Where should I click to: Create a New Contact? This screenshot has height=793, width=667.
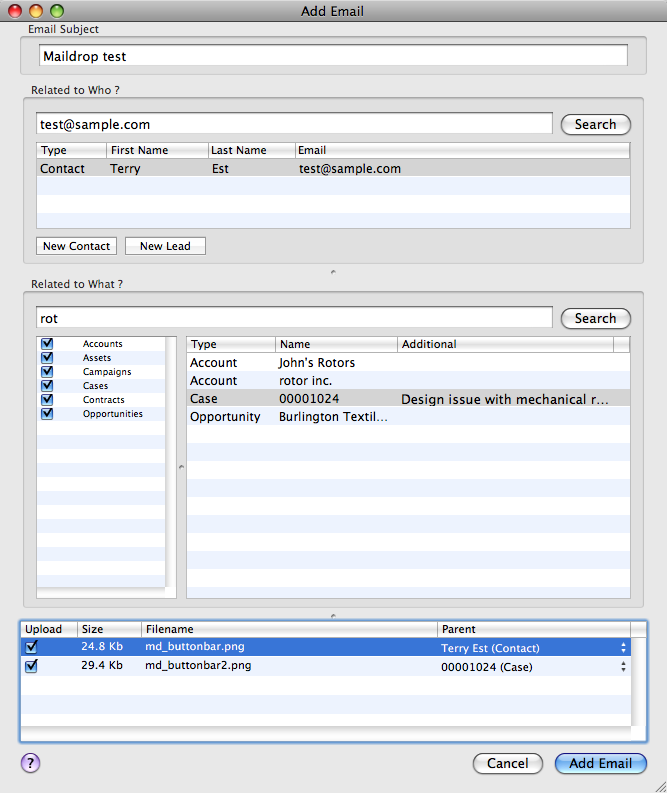click(76, 246)
